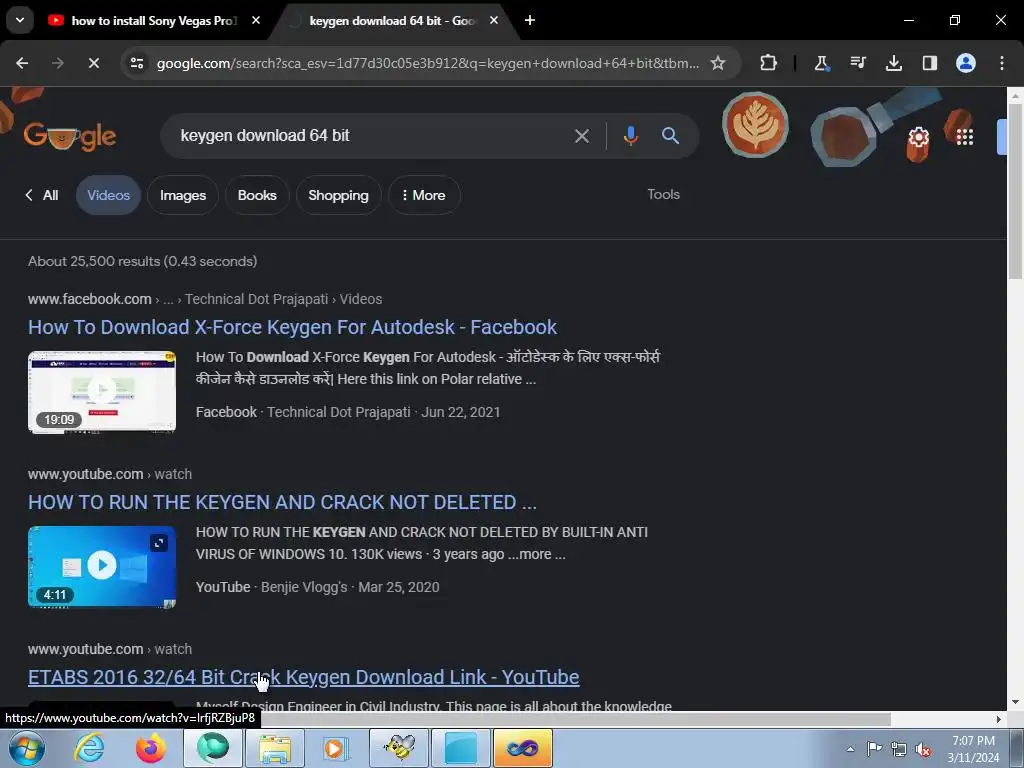Switch to the Sony Vegas Pro YouTube tab
Viewport: 1024px width, 768px height.
(x=153, y=20)
